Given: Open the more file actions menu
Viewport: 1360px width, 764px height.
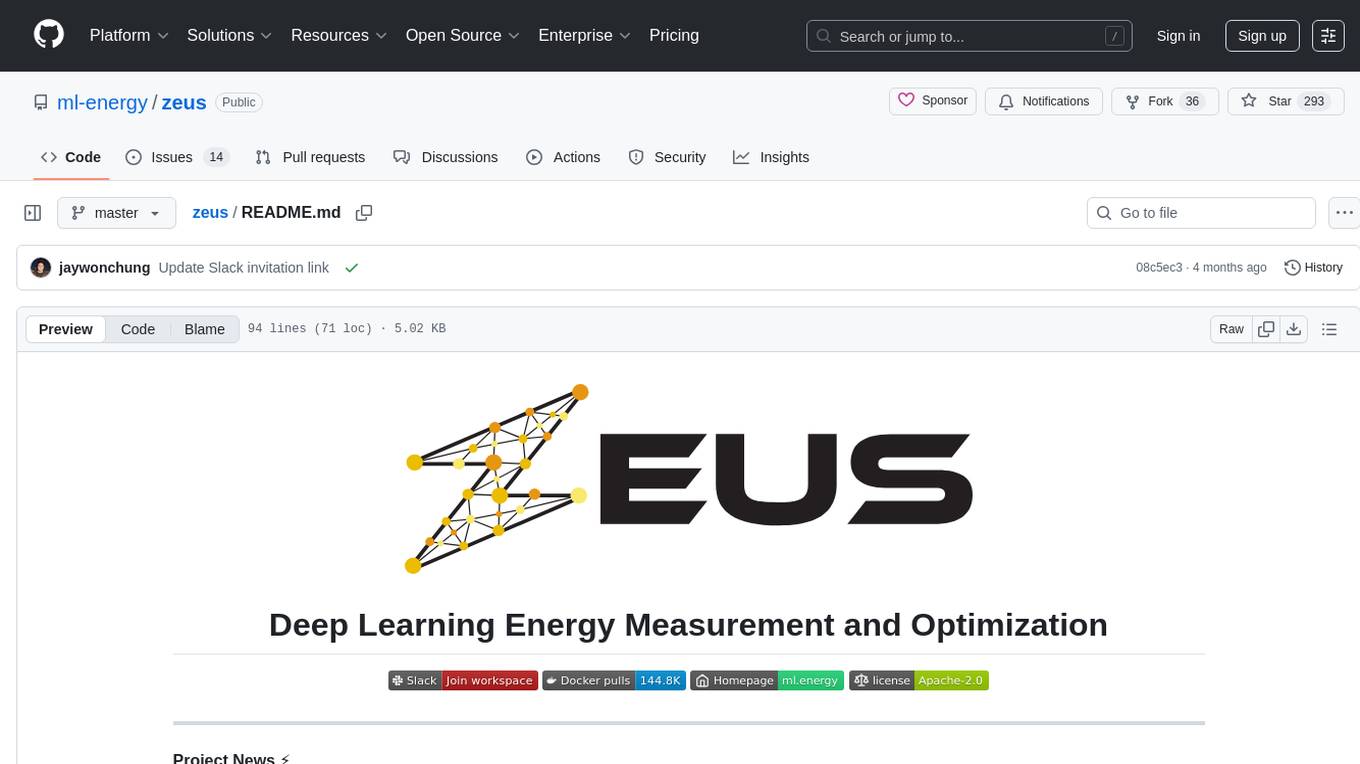Looking at the screenshot, I should tap(1344, 213).
